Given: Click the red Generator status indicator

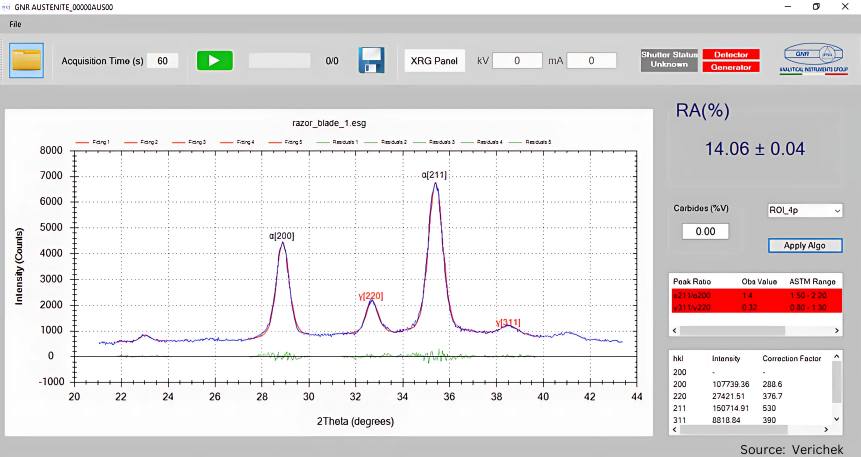Looking at the screenshot, I should point(730,67).
